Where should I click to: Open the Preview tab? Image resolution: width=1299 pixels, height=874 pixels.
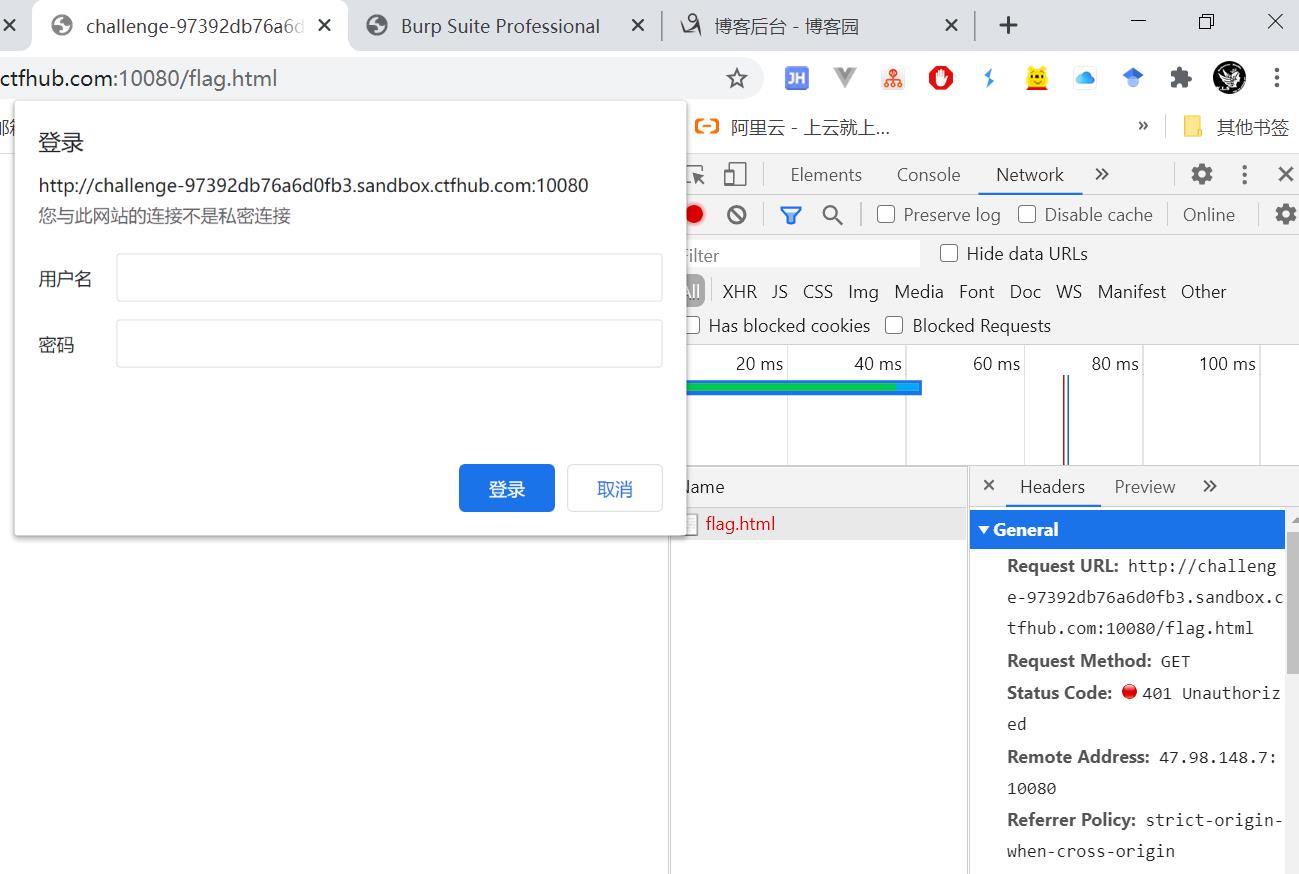point(1145,486)
